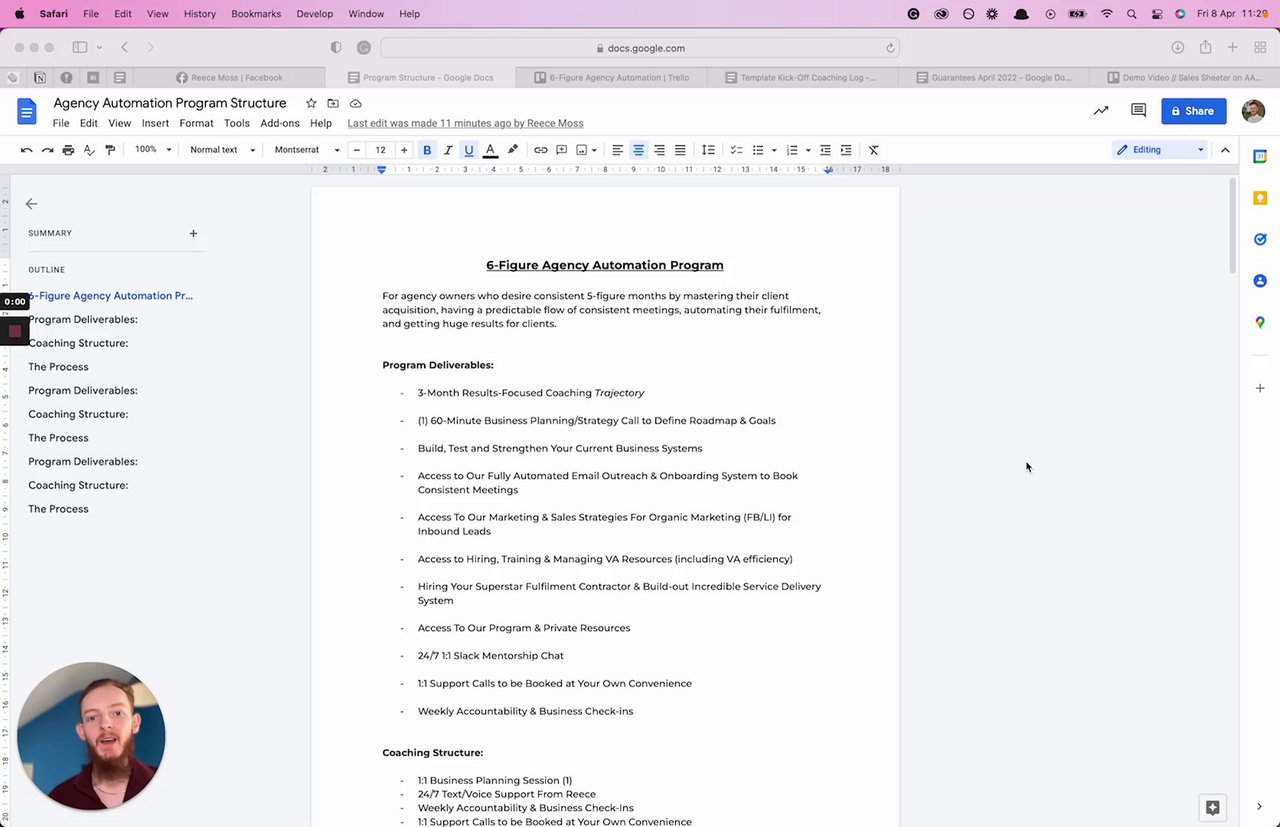Open the Montserrat font dropdown
The width and height of the screenshot is (1280, 827).
(306, 150)
